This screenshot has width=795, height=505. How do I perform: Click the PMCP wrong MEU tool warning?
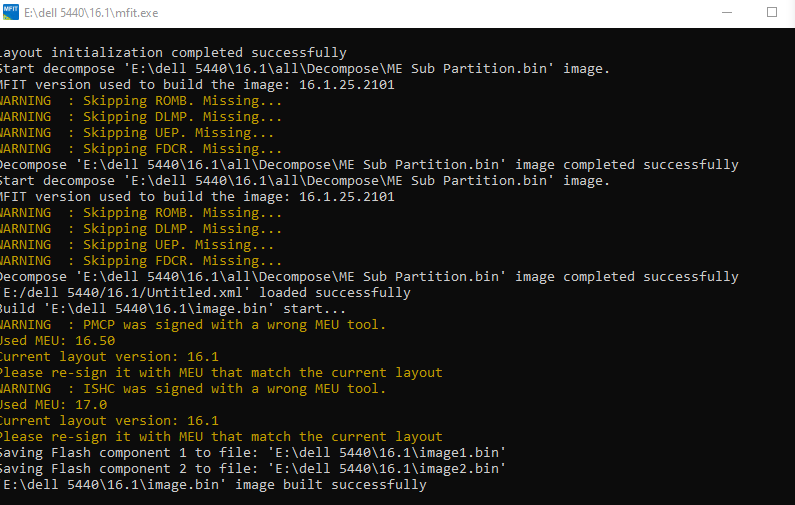[192, 324]
